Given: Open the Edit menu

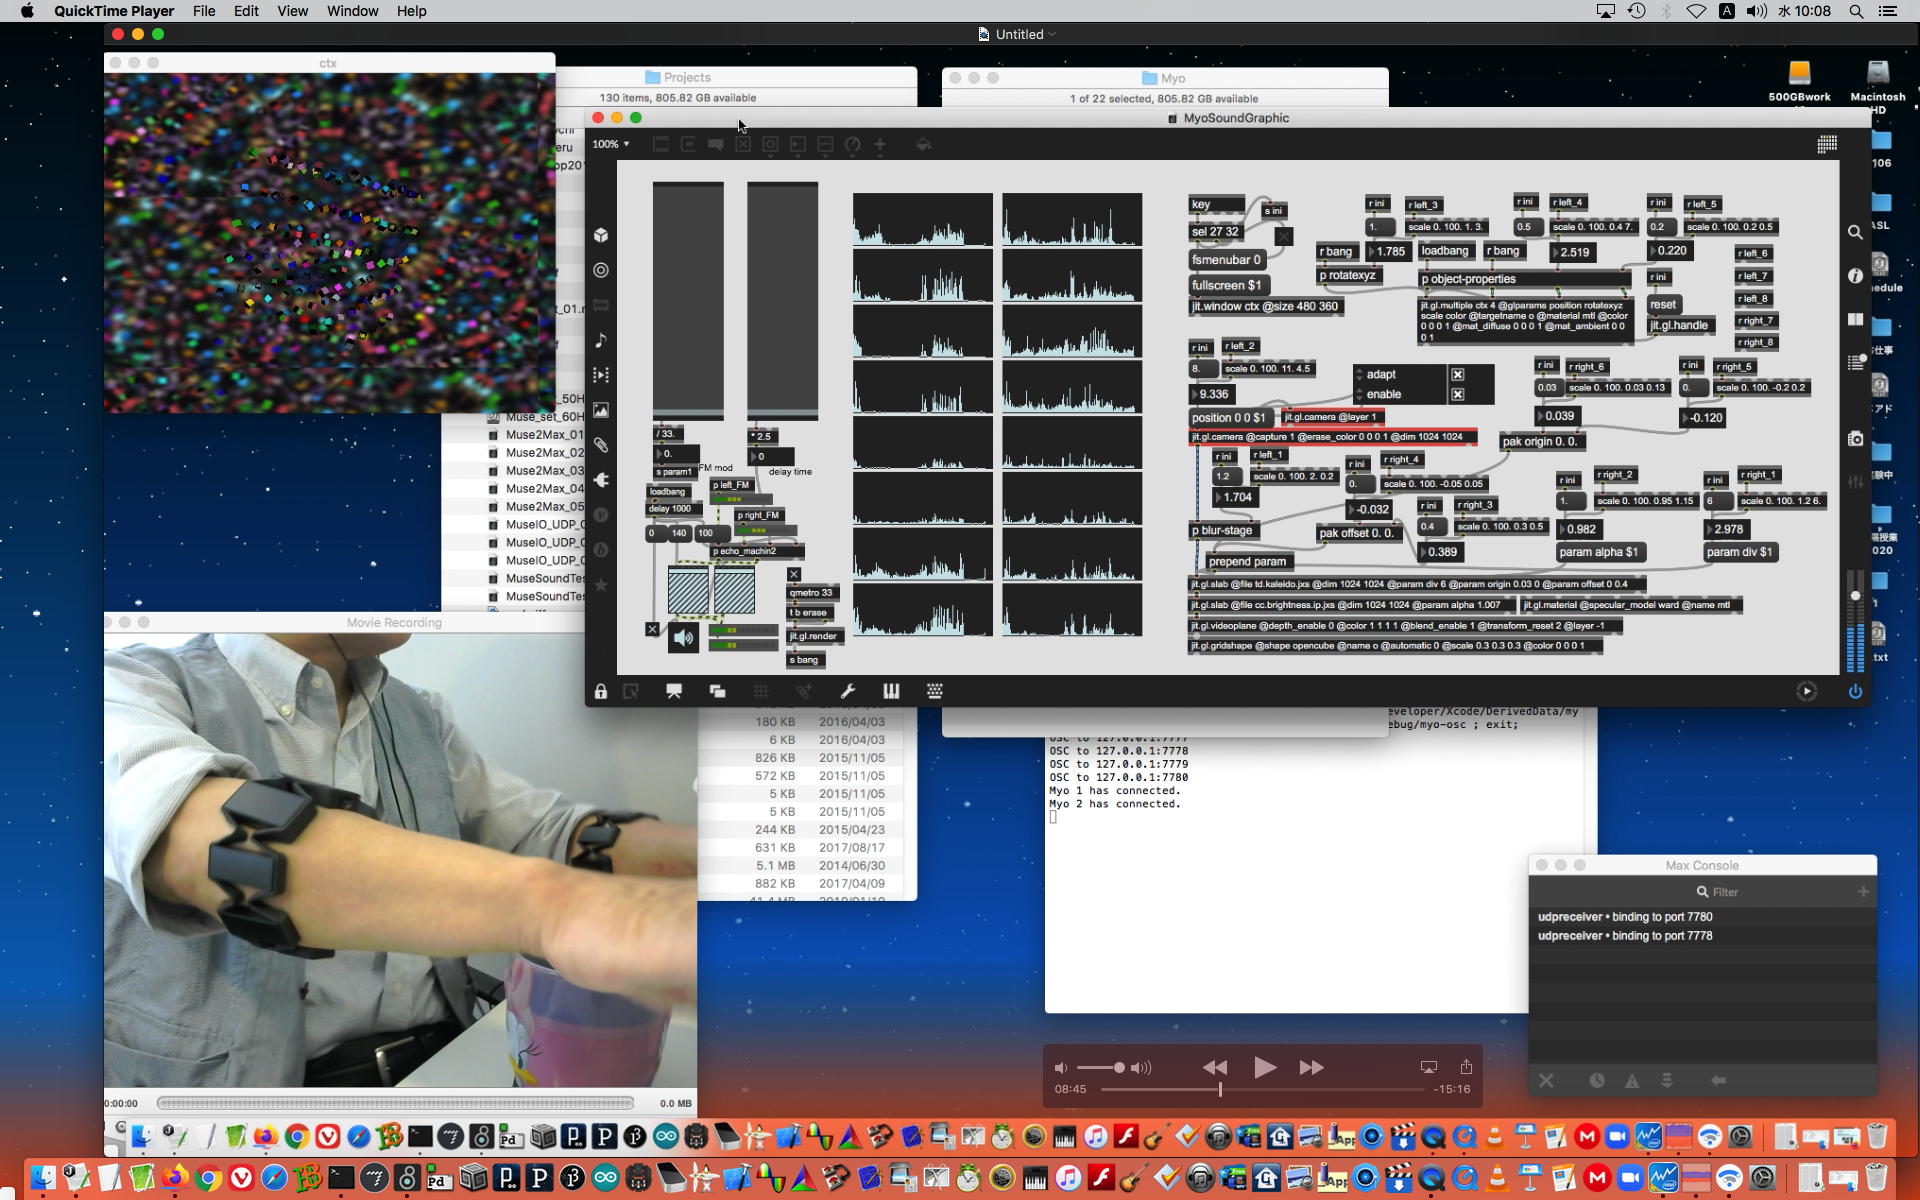Looking at the screenshot, I should point(246,11).
